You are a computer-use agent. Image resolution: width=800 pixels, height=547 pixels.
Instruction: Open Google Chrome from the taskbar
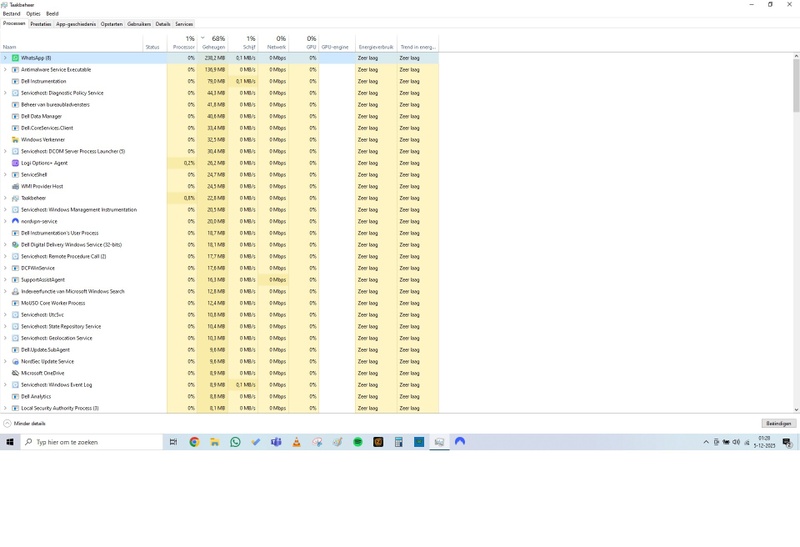coord(194,442)
